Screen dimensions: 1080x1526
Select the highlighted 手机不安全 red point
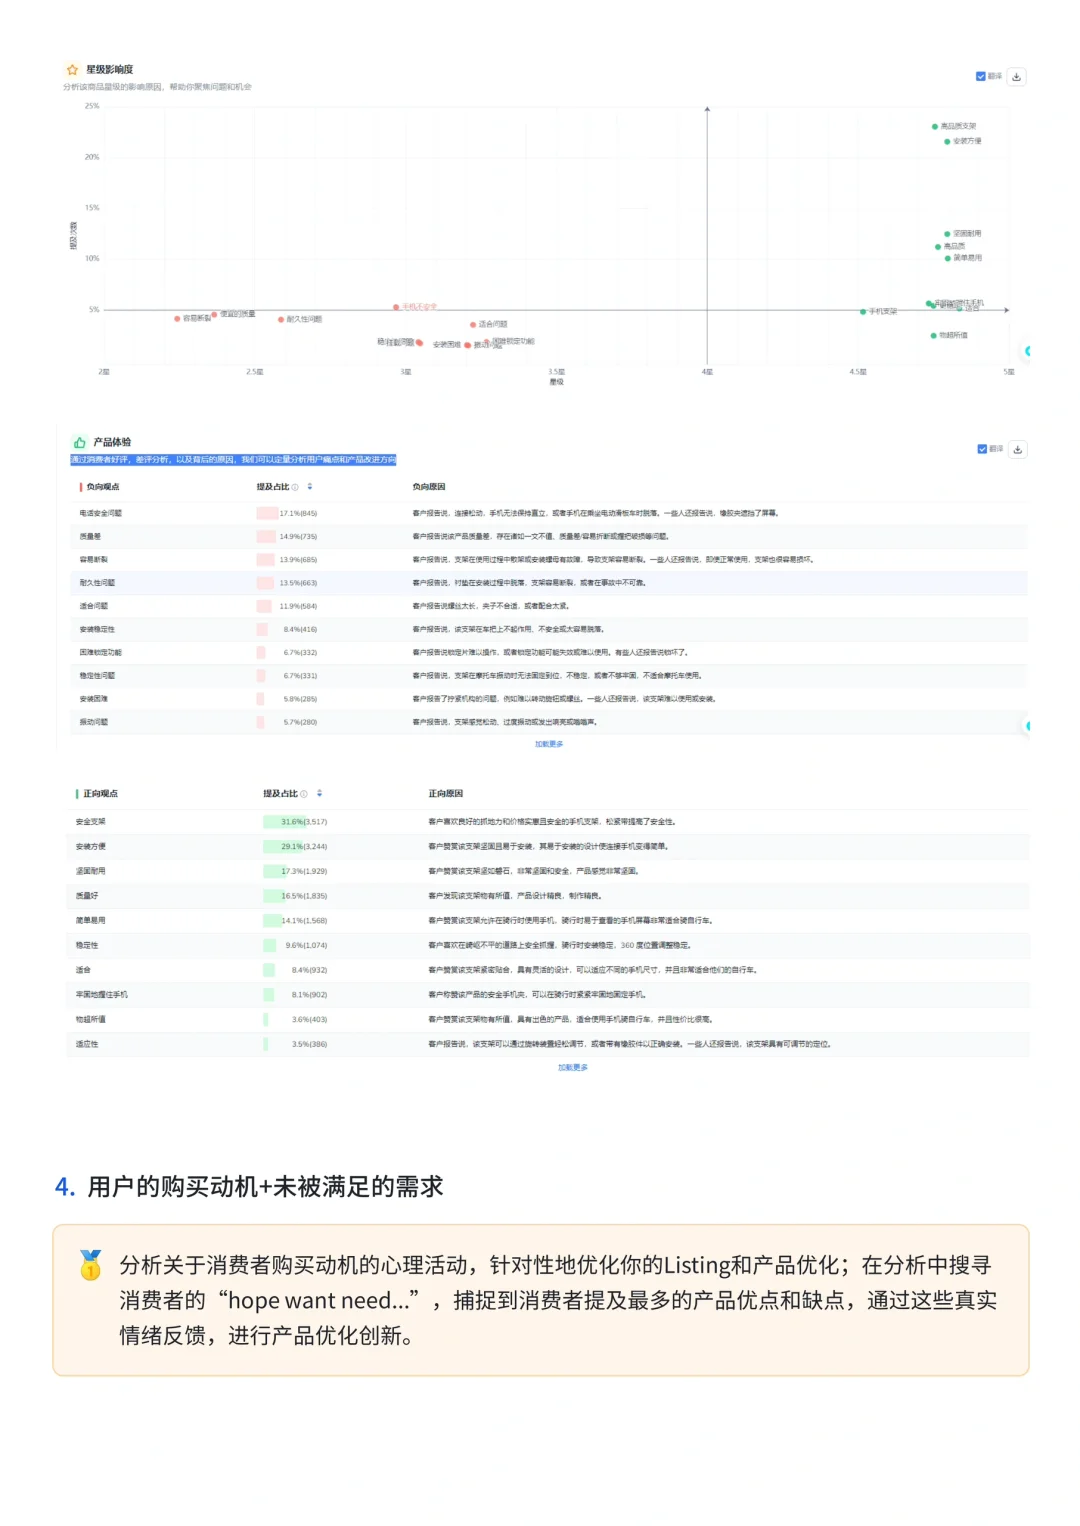pos(396,307)
